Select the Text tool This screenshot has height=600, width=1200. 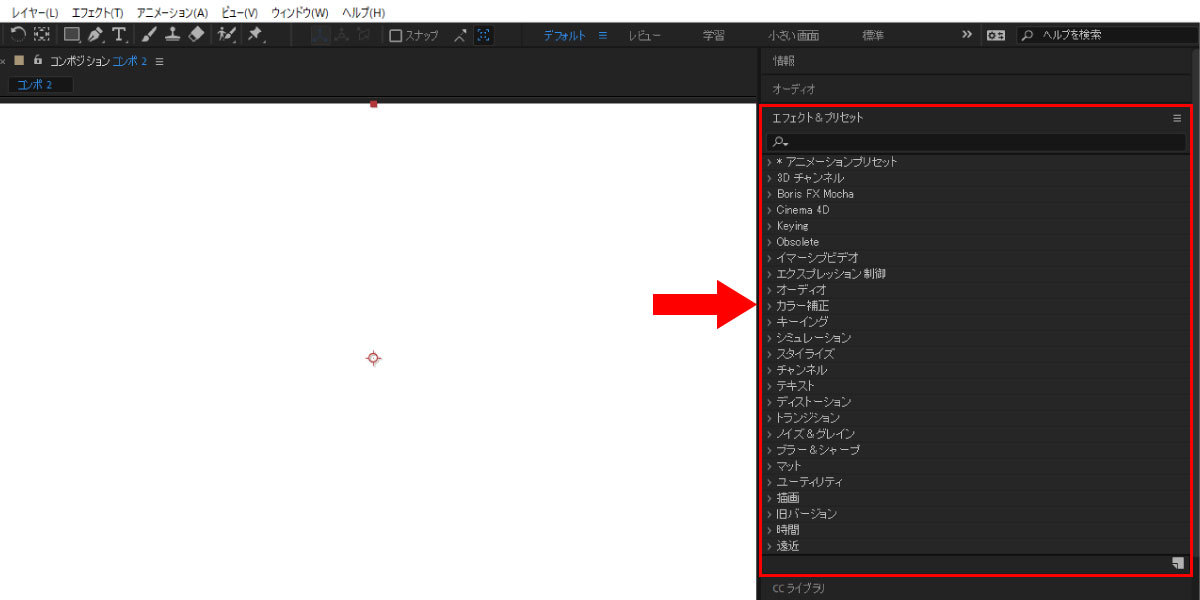coord(119,34)
